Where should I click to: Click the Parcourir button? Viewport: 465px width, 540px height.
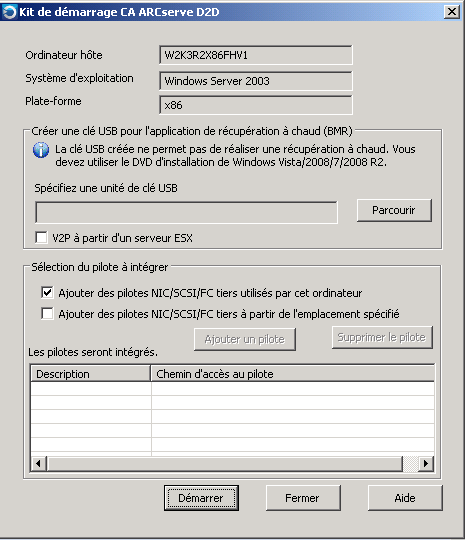[394, 210]
